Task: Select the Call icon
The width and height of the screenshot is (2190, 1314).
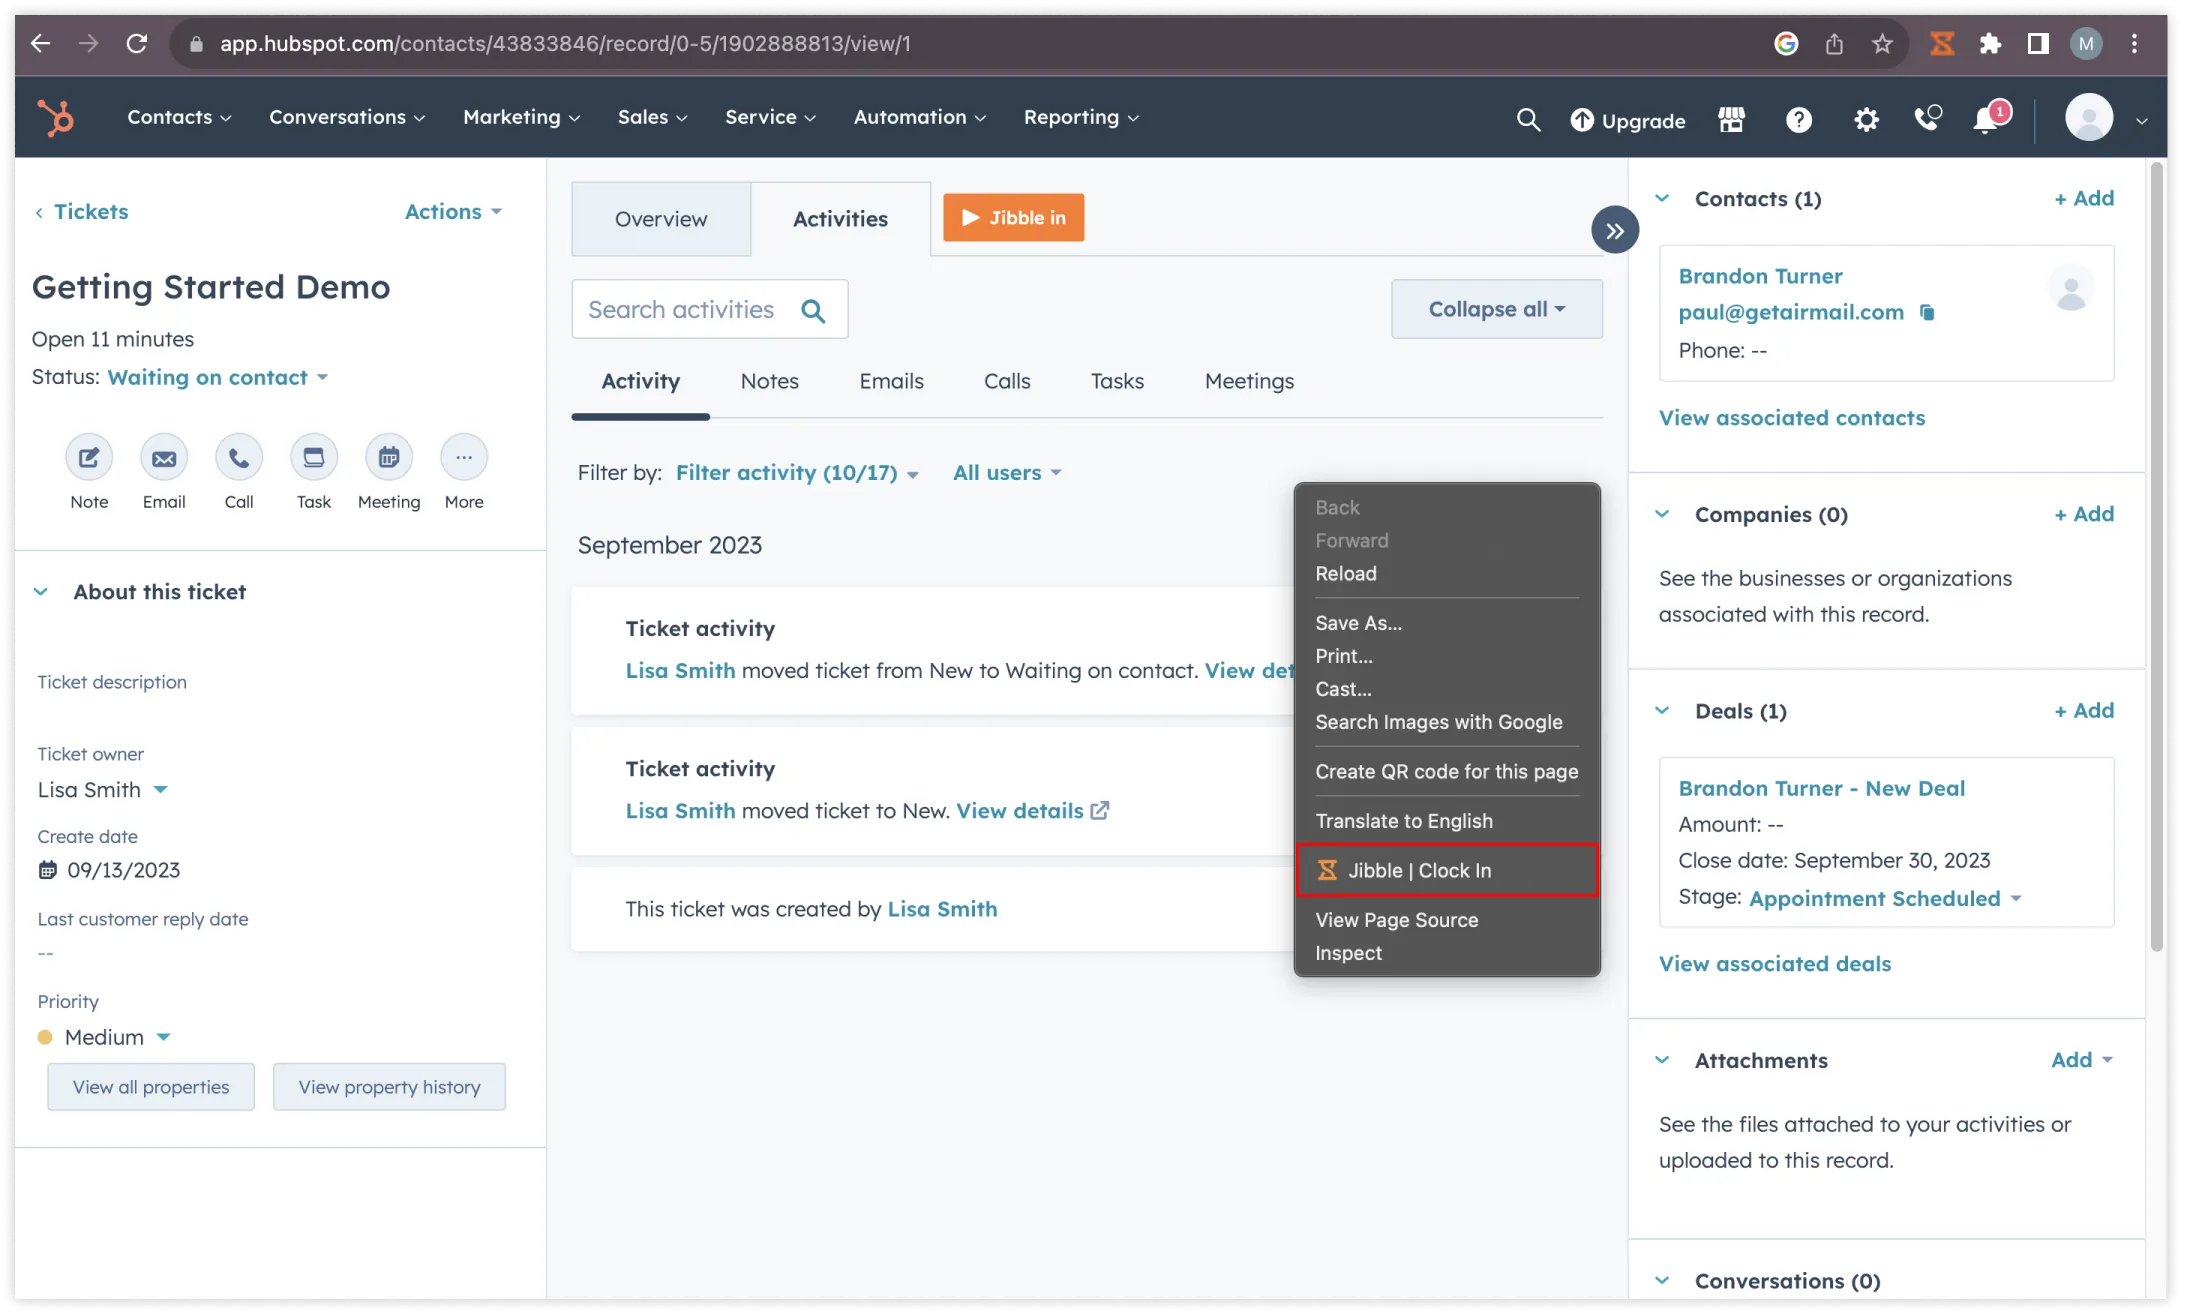Action: (x=238, y=458)
